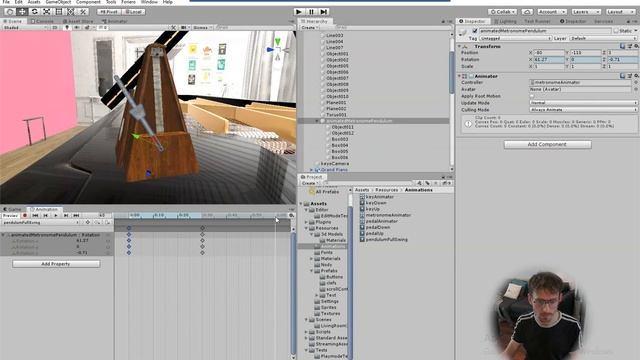Toggle the Apply Root Motion checkbox
This screenshot has height=360, width=640.
tap(532, 96)
